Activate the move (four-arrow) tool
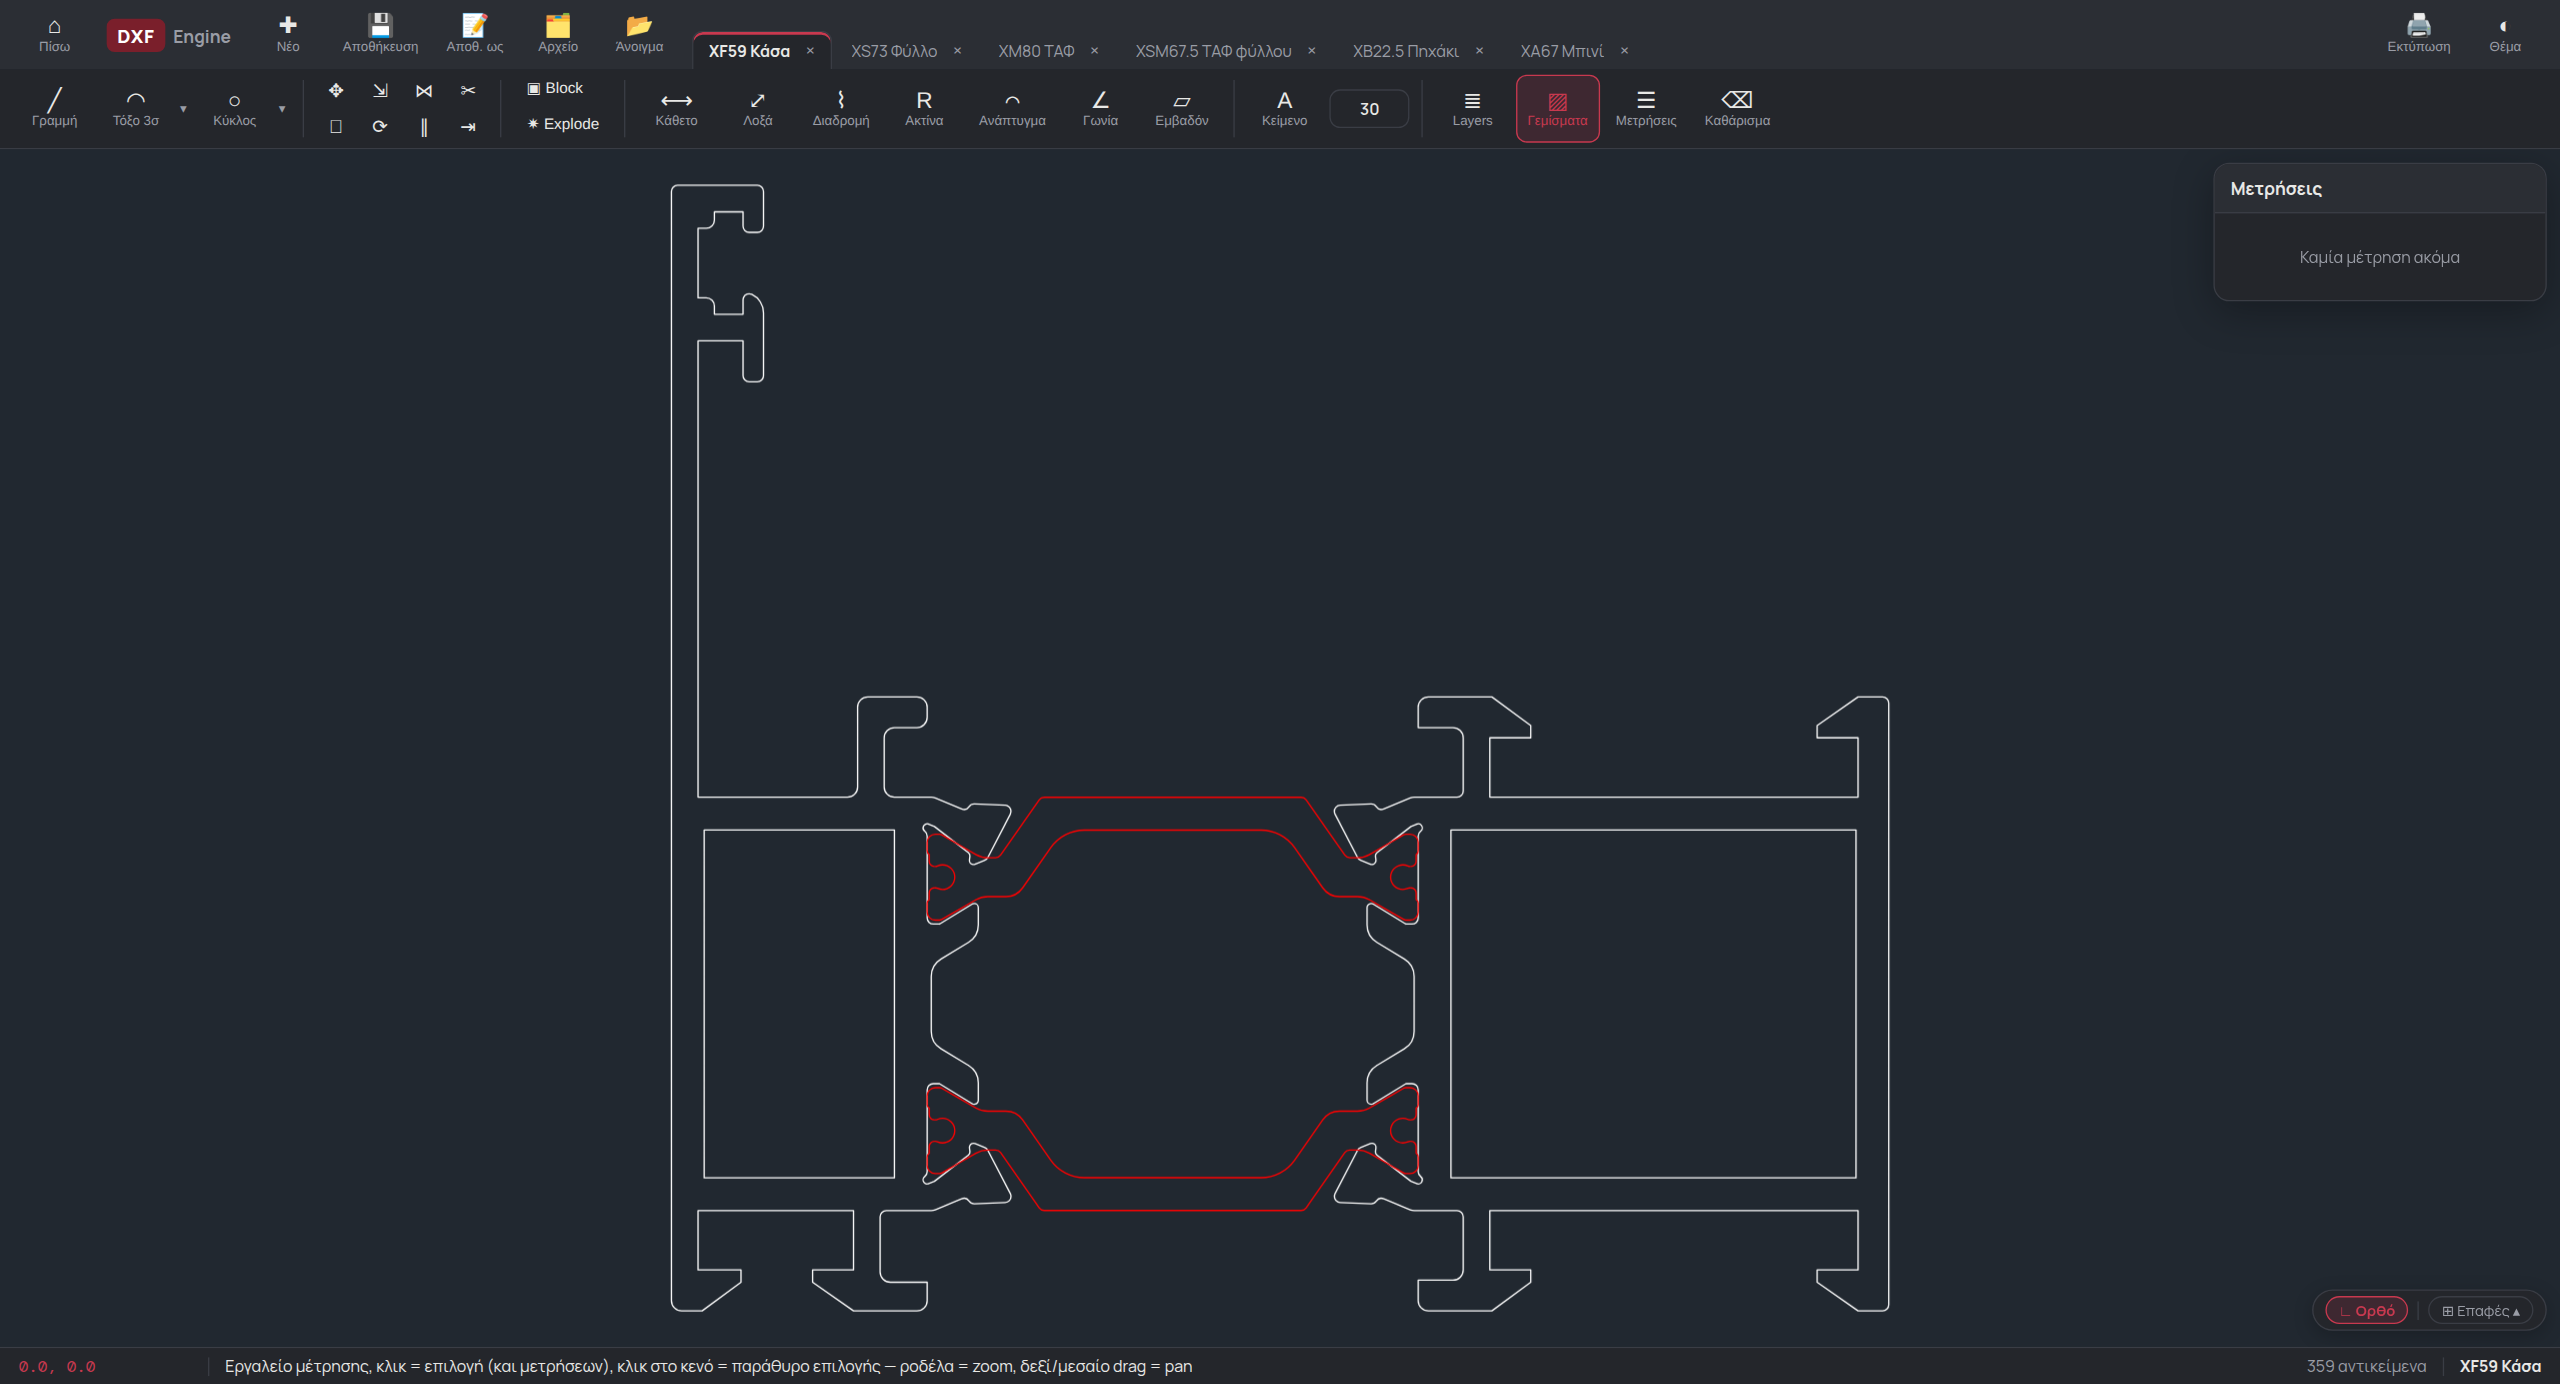2560x1384 pixels. point(336,90)
